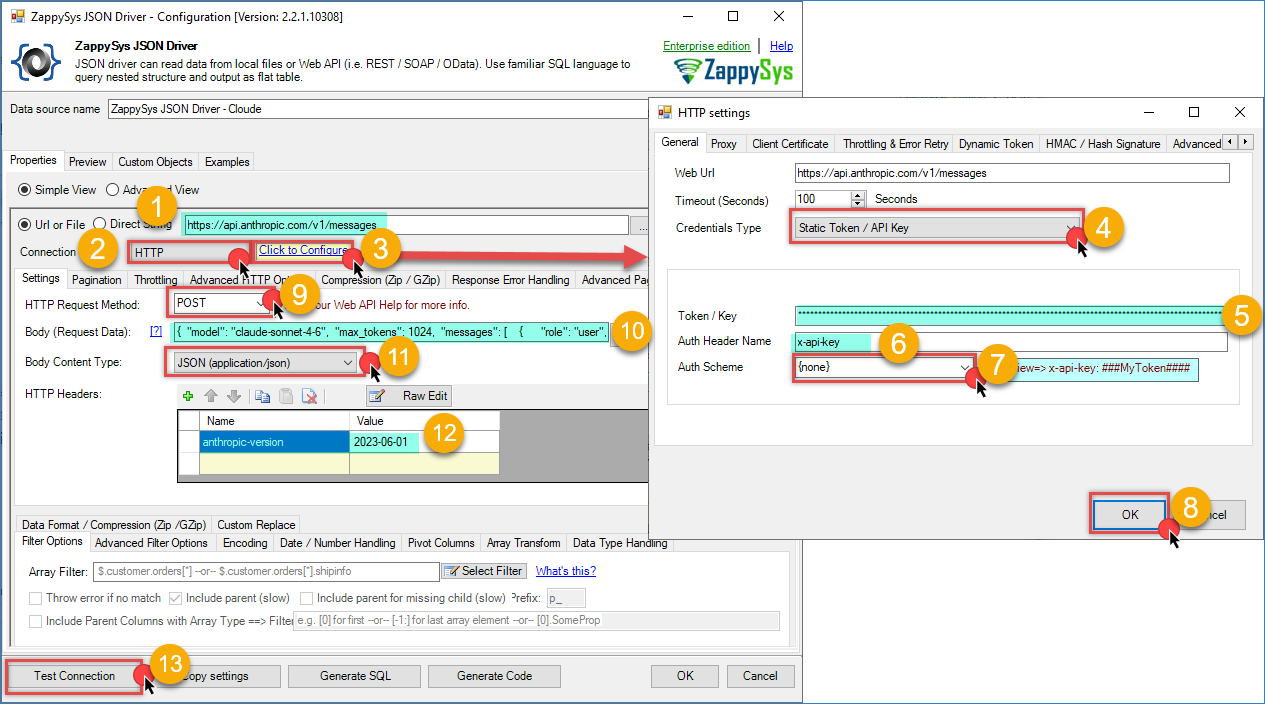Click the paste headers icon

(x=286, y=396)
